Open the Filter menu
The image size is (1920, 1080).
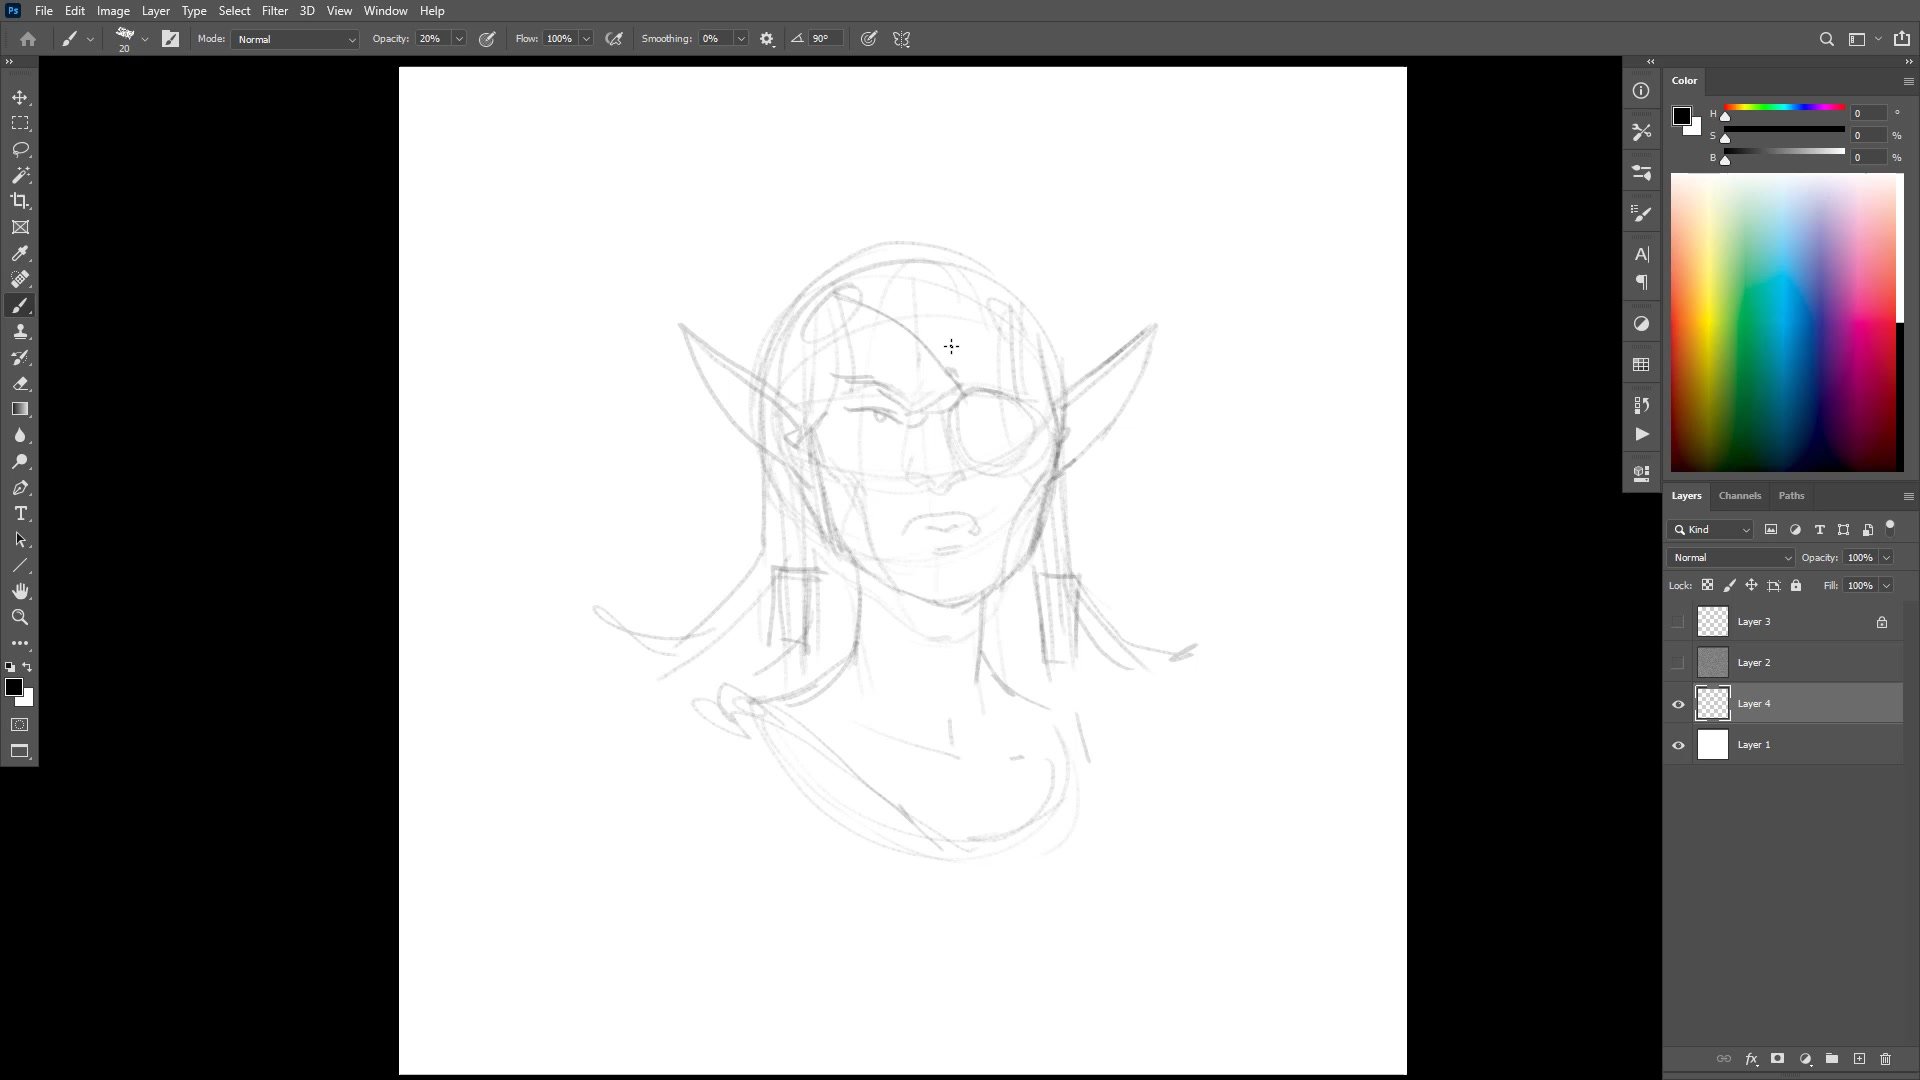pyautogui.click(x=274, y=11)
